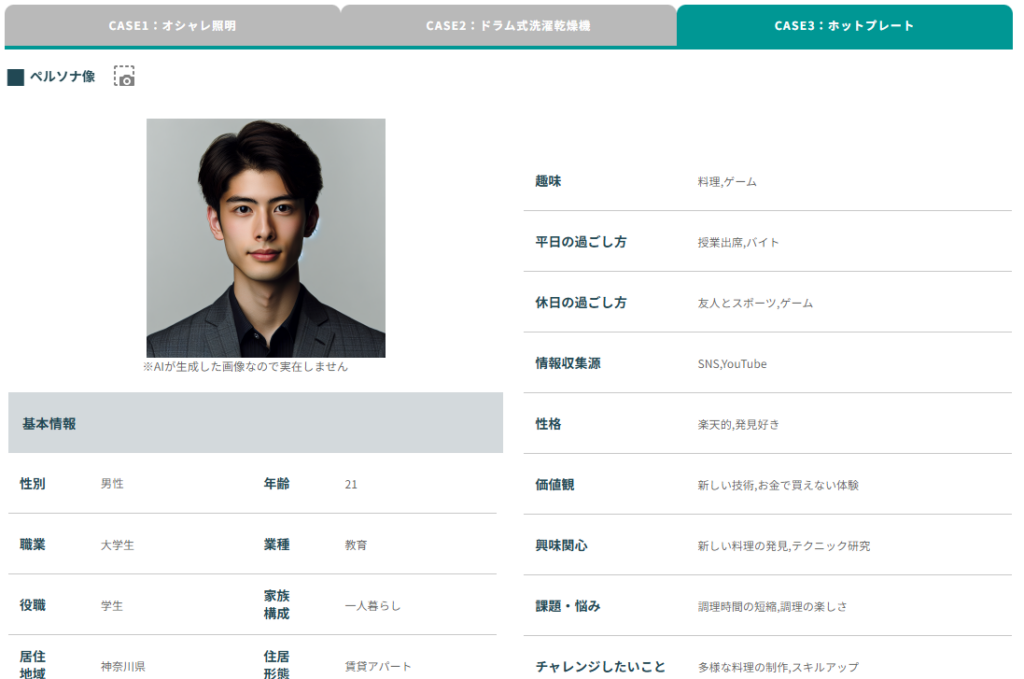Viewport: 1024px width, 679px height.
Task: Click the camera icon beside ペルソナ像
Action: pos(124,77)
